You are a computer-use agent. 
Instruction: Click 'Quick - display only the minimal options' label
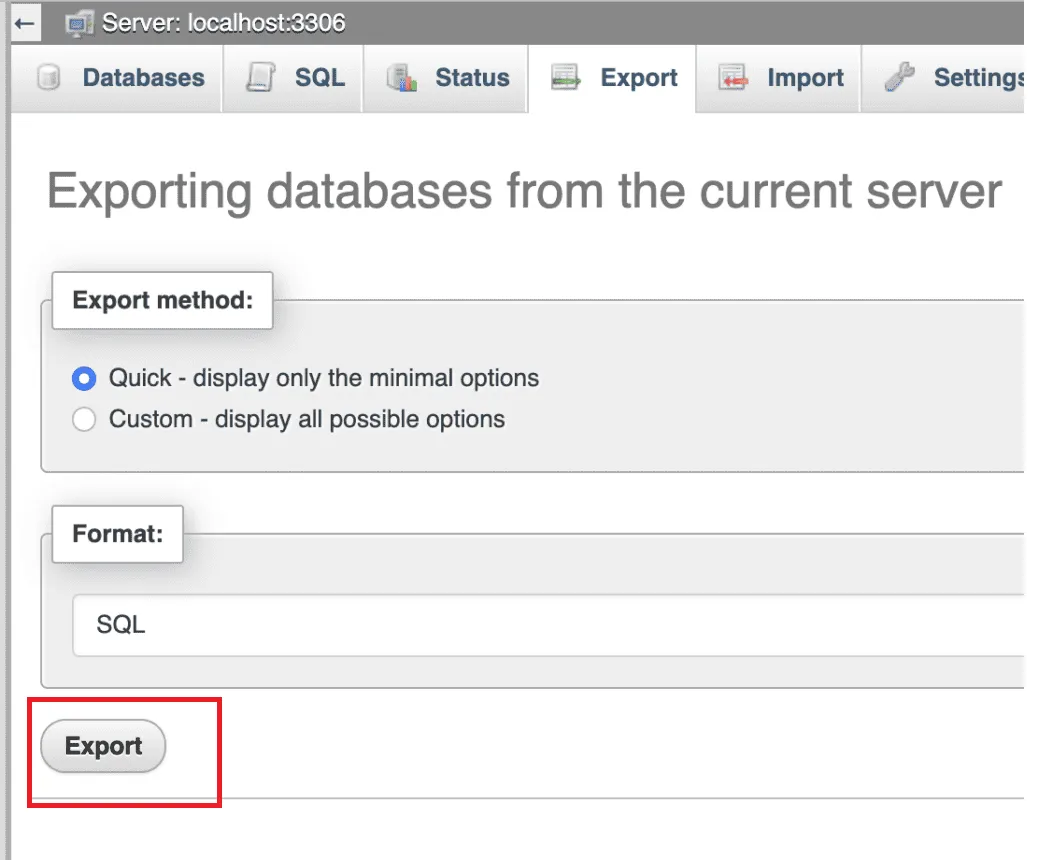coord(324,378)
